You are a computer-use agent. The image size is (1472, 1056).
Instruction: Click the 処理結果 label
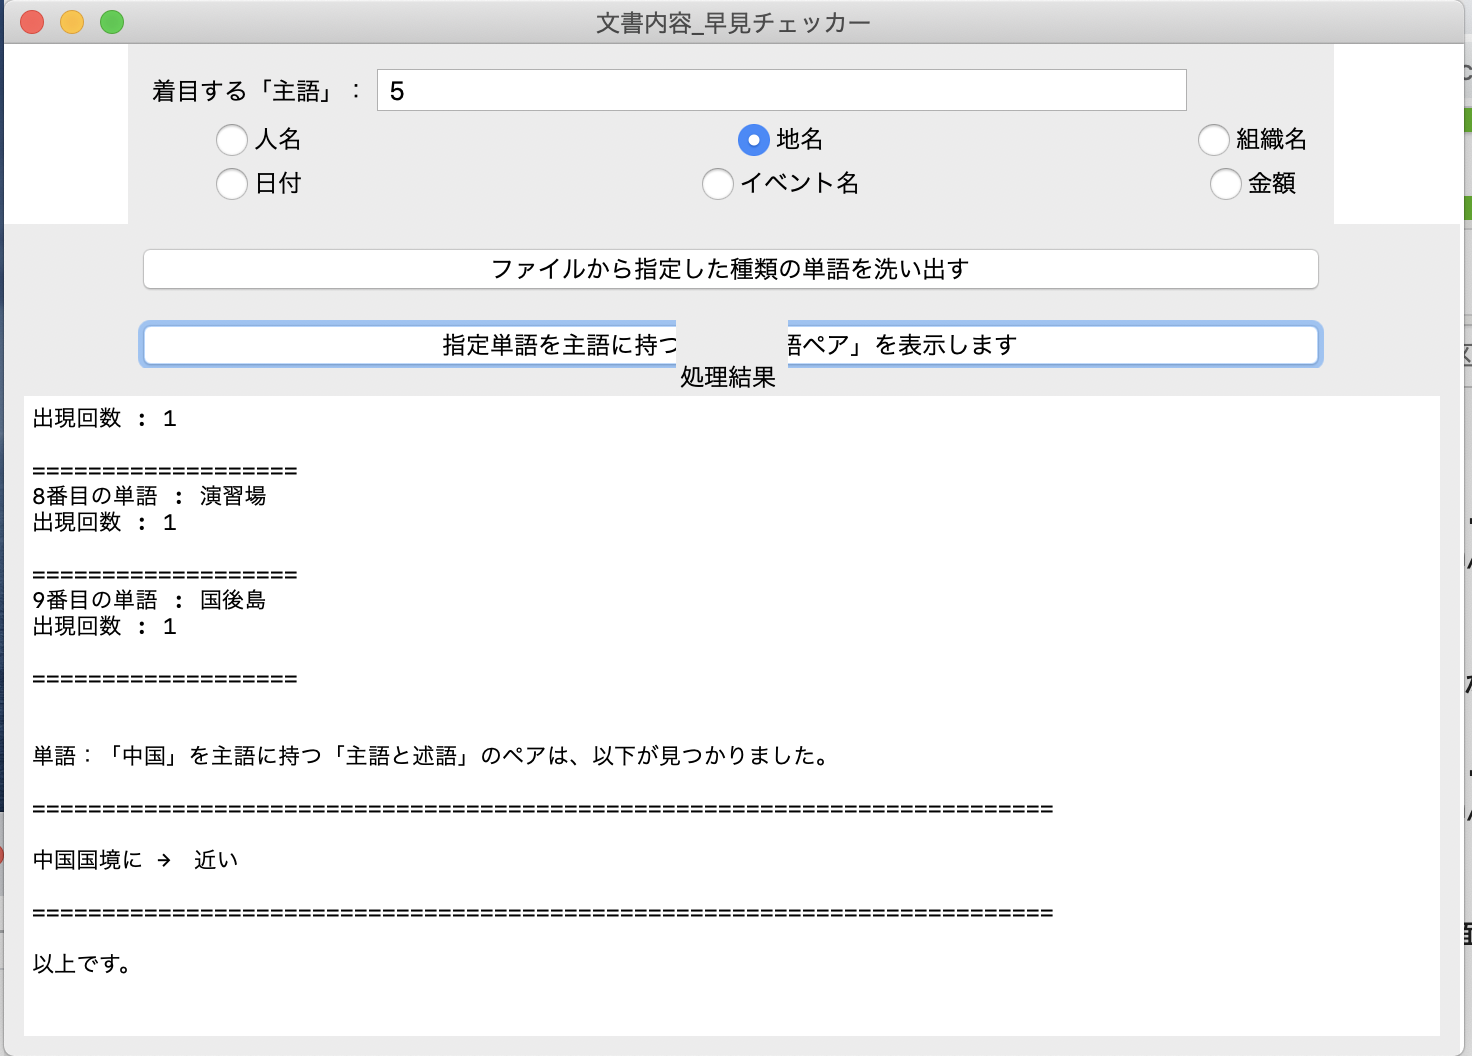727,379
